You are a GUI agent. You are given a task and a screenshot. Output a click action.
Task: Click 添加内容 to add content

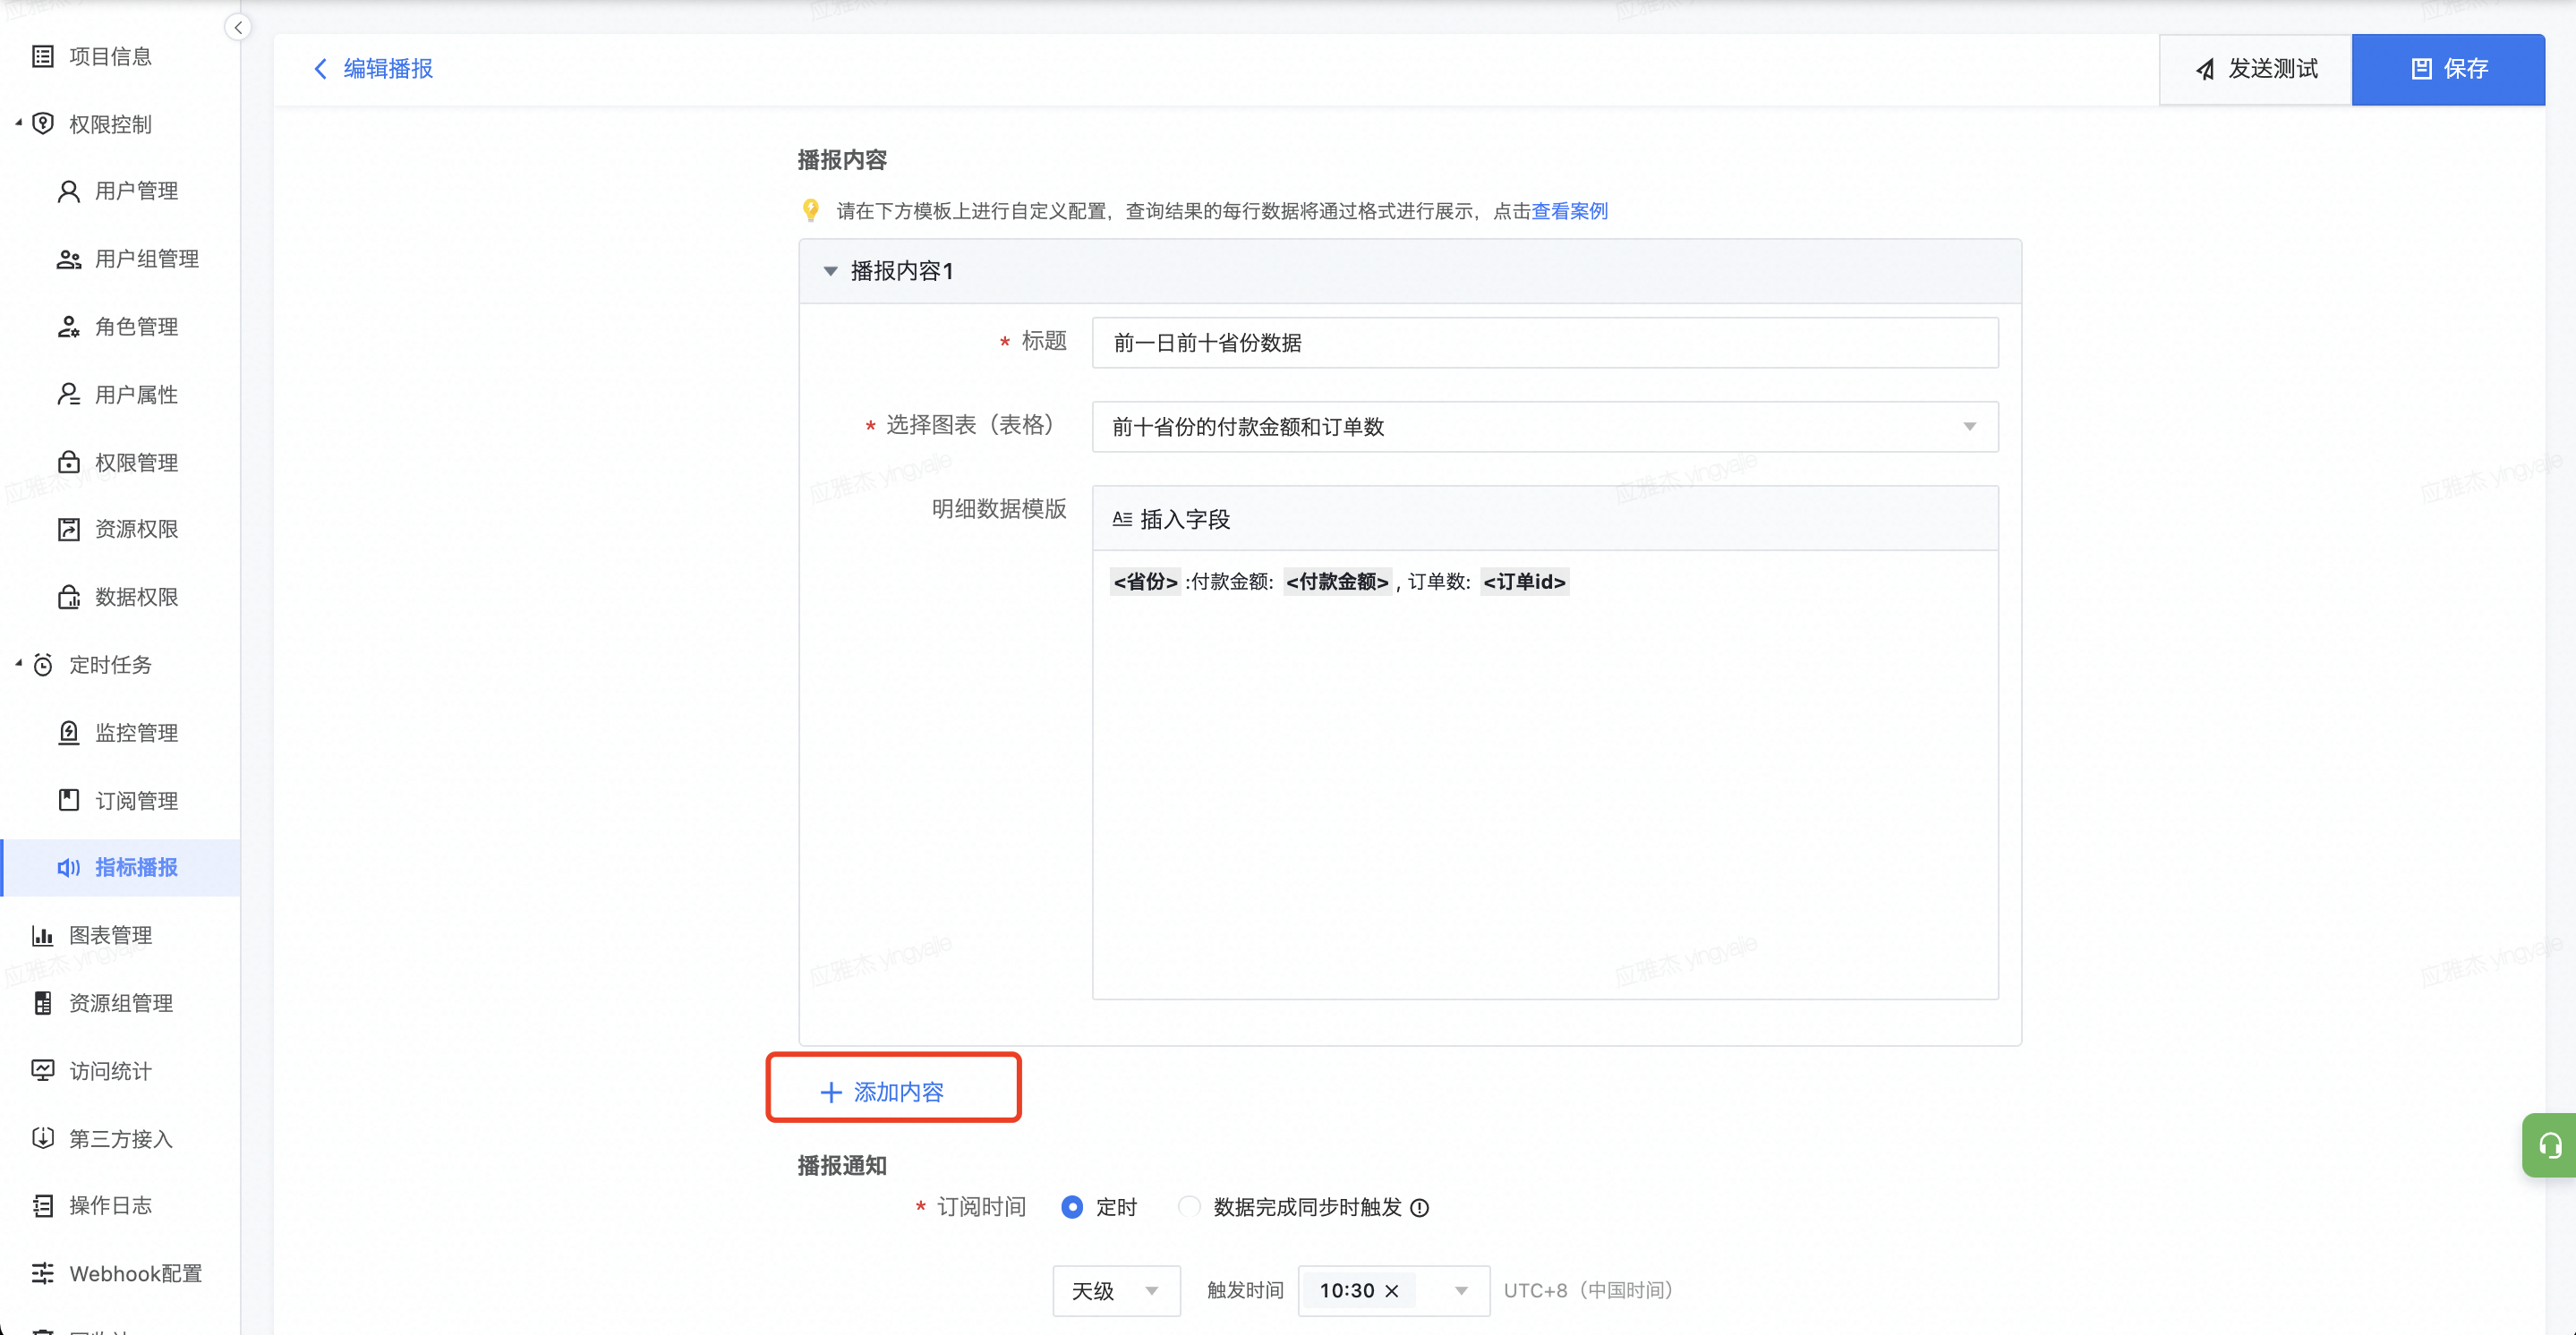pos(882,1092)
